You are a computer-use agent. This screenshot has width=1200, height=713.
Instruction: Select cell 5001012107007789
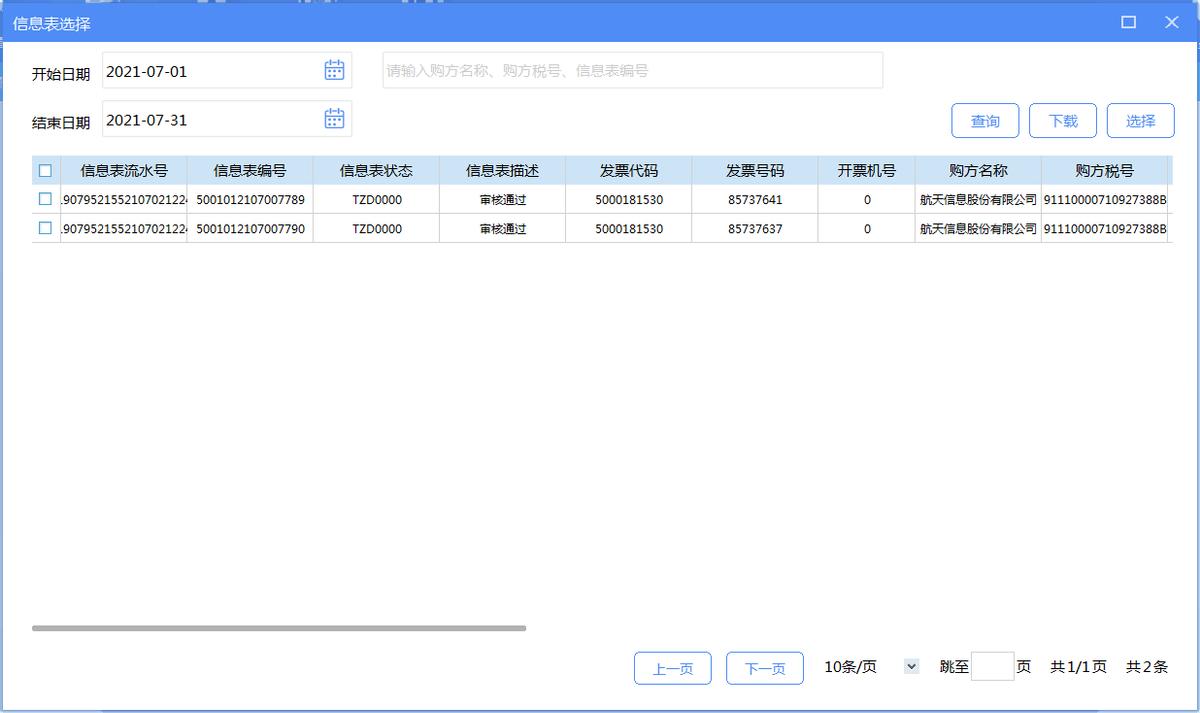click(250, 199)
